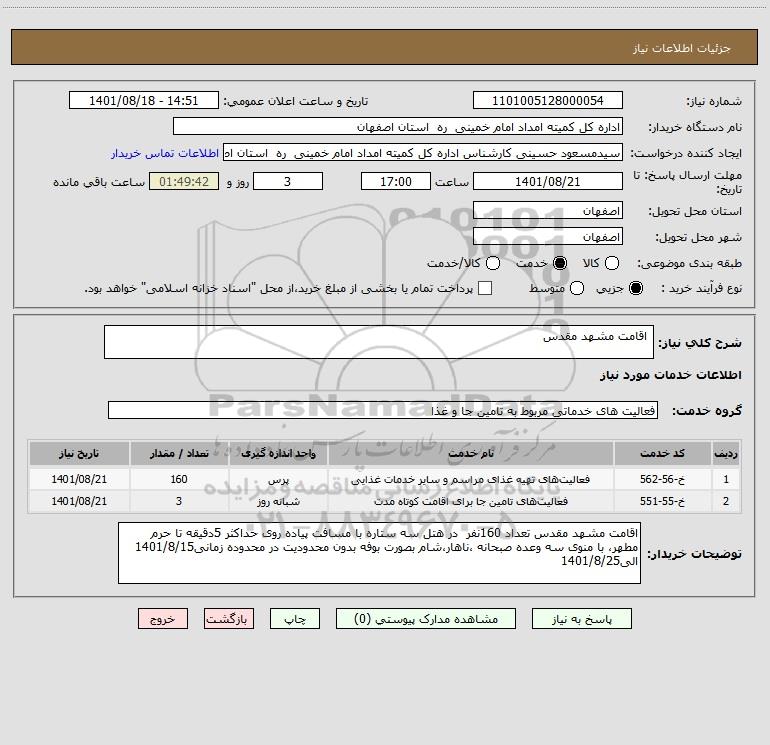Click the deadline time field 17:00

coord(396,181)
